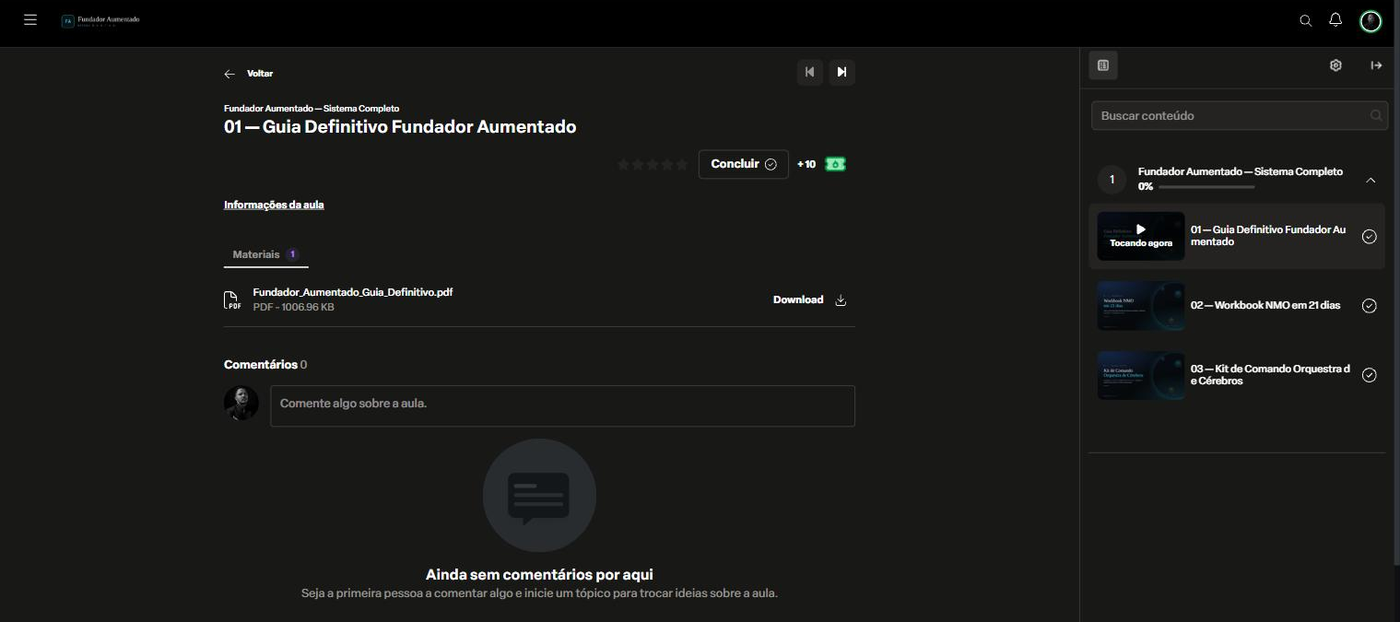The height and width of the screenshot is (622, 1400).
Task: Collapse the Fundador Aumentado module chevron
Action: tap(1370, 180)
